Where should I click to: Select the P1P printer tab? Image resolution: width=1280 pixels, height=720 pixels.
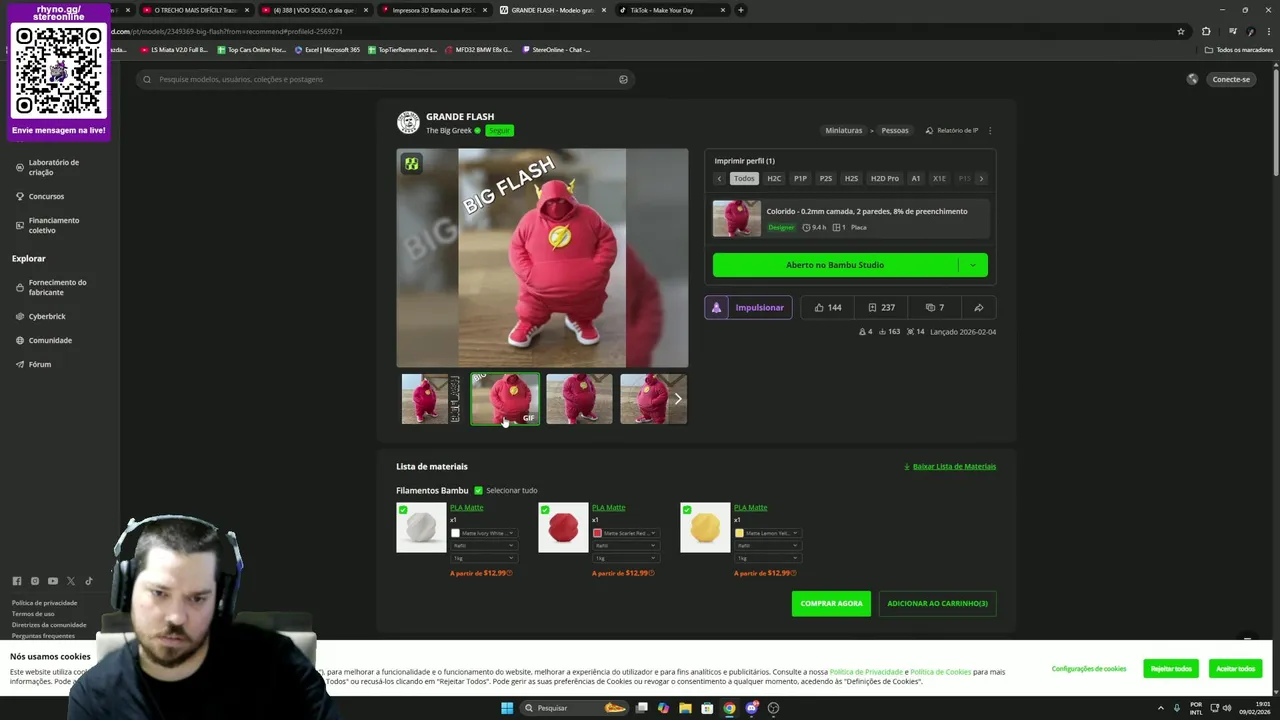(x=800, y=178)
